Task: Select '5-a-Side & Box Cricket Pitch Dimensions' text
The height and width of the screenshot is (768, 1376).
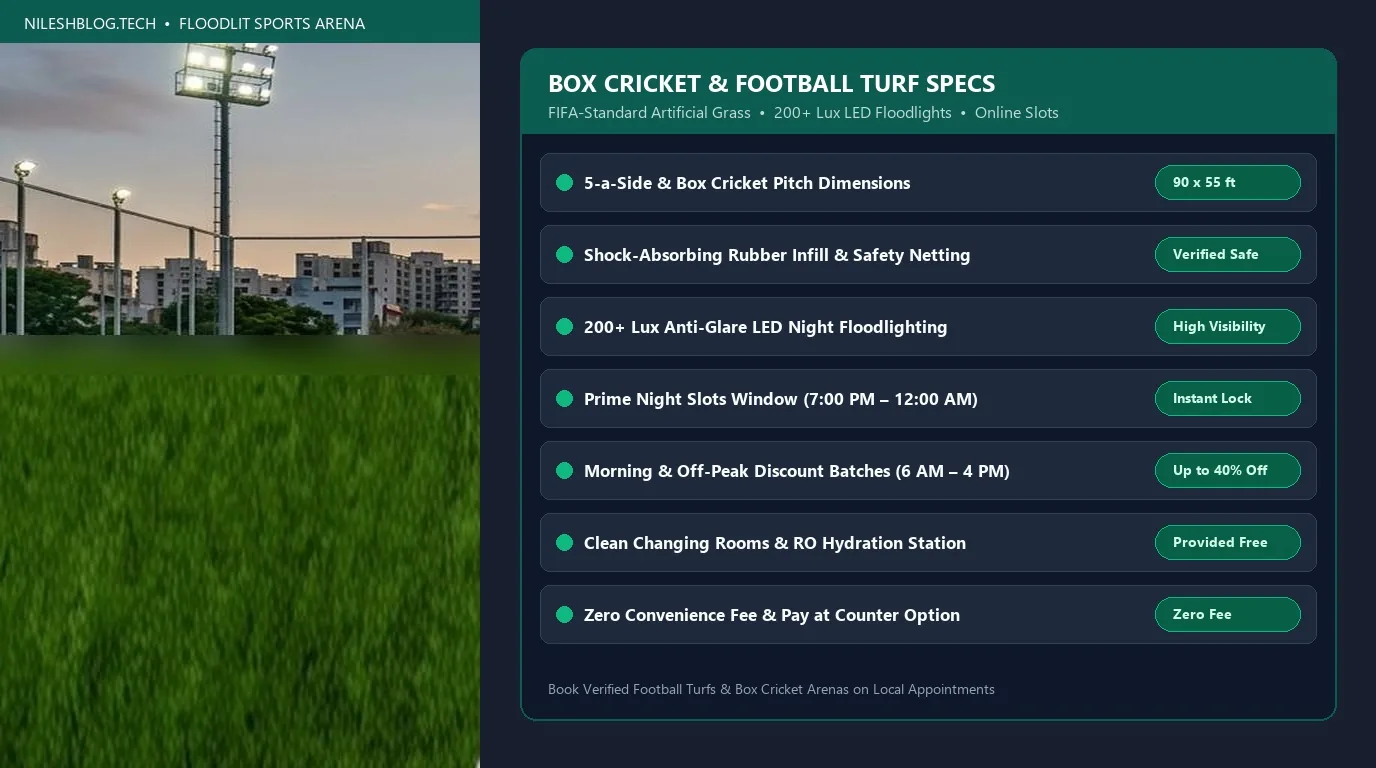Action: [747, 183]
